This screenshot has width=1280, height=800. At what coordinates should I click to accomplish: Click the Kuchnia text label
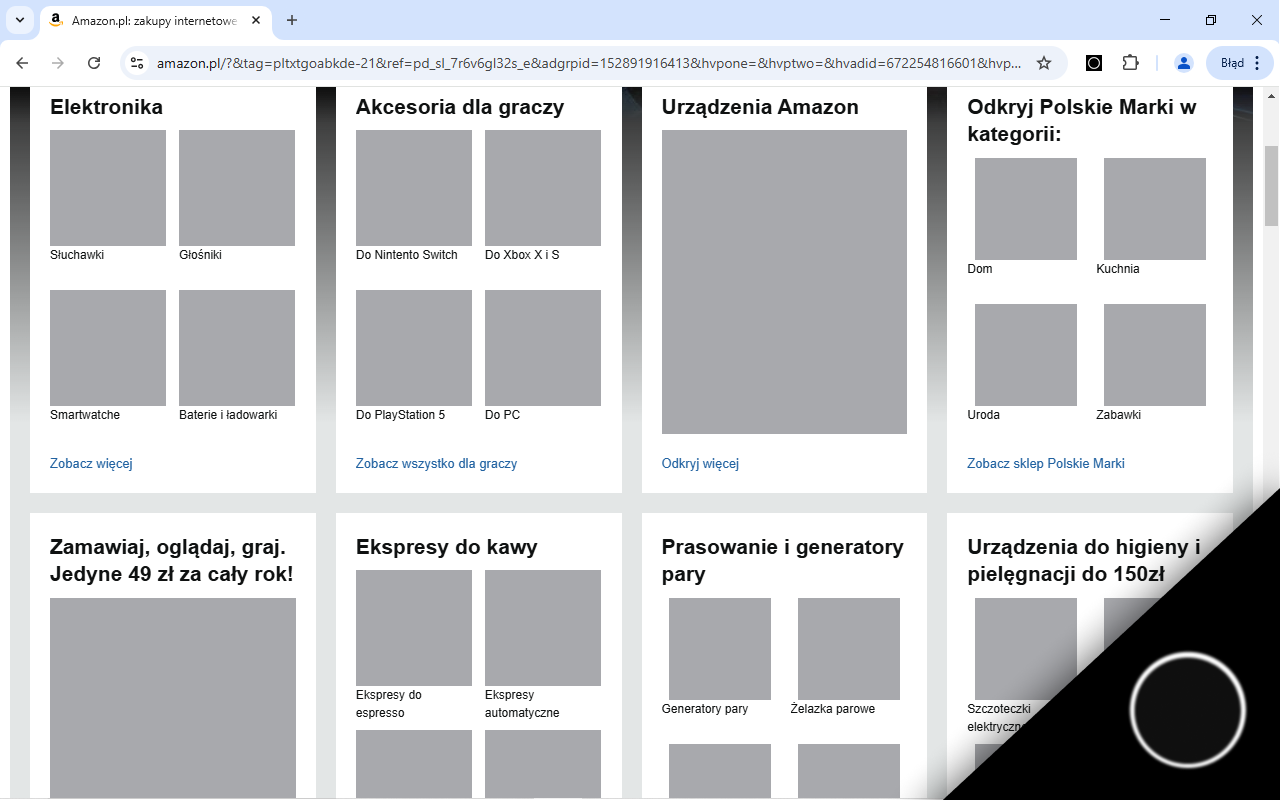point(1118,269)
